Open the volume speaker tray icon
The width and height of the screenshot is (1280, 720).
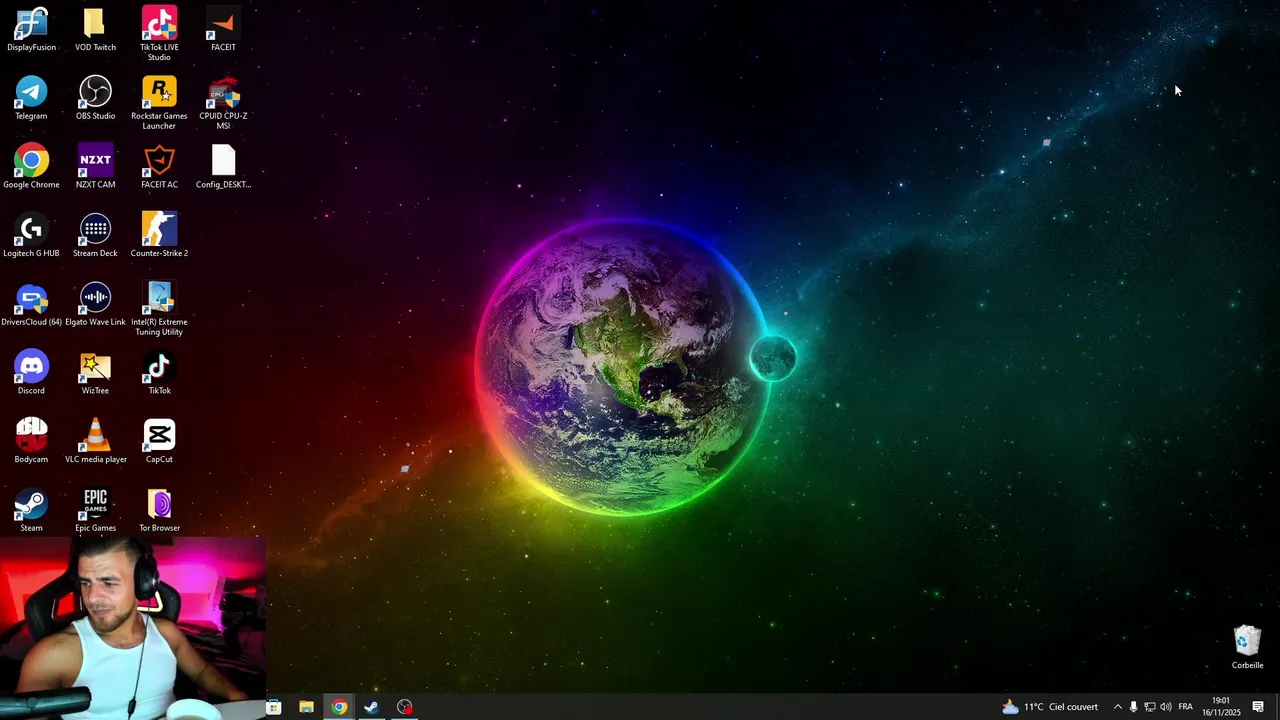coord(1165,707)
